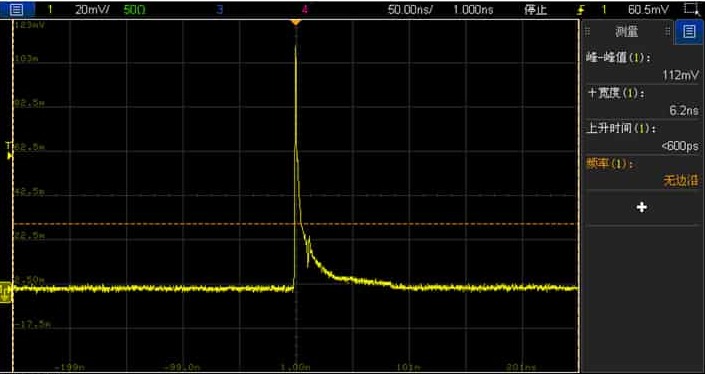Screen dimensions: 705x374
Task: Click the trigger level T marker on left edge
Action: [8, 150]
